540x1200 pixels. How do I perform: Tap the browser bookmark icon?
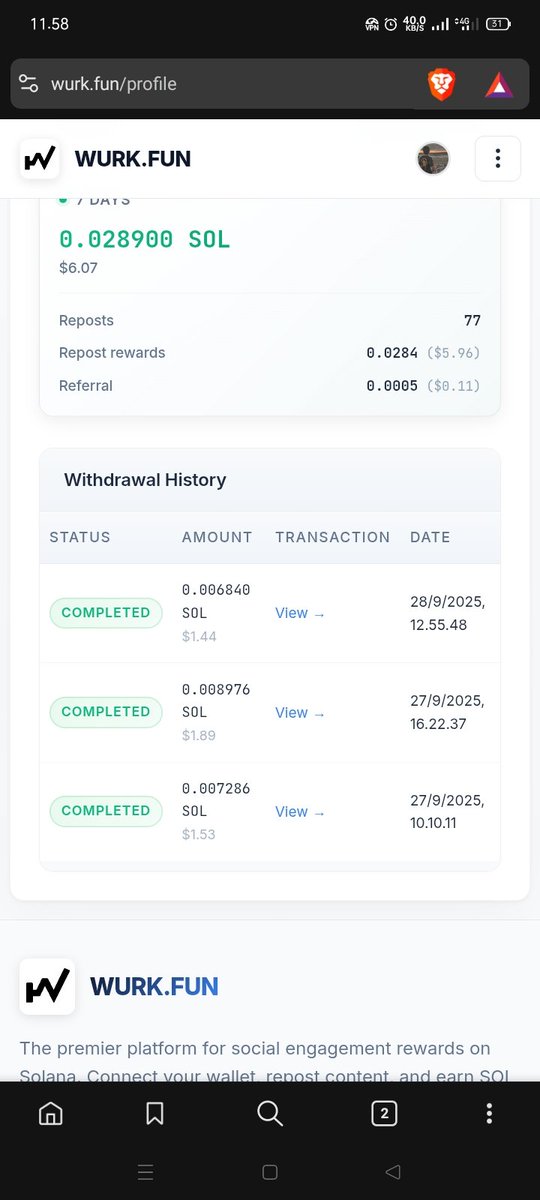[155, 1113]
